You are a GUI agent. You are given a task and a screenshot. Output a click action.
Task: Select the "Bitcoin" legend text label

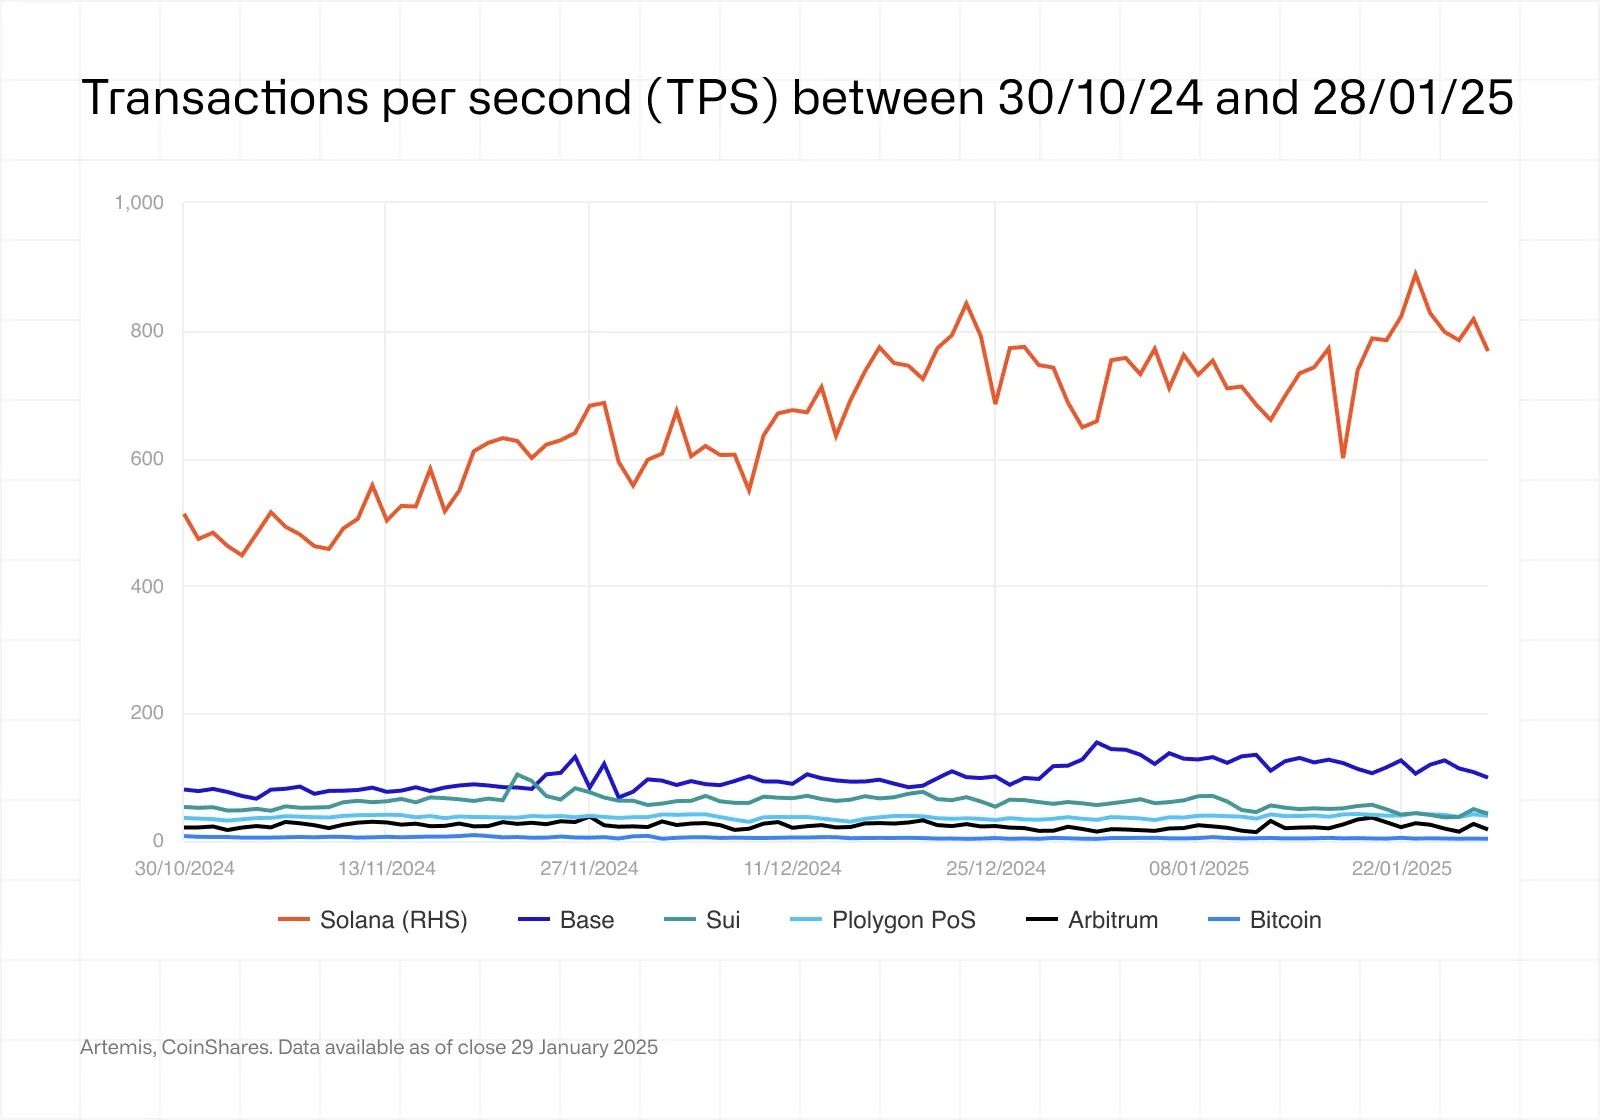pos(1286,920)
